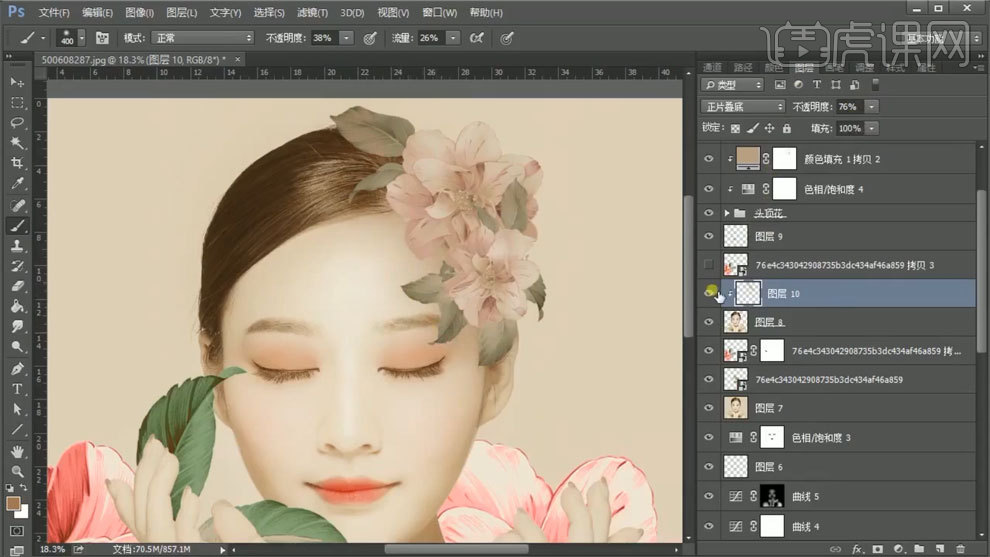Click the lock all padlock icon
This screenshot has height=557, width=990.
786,129
